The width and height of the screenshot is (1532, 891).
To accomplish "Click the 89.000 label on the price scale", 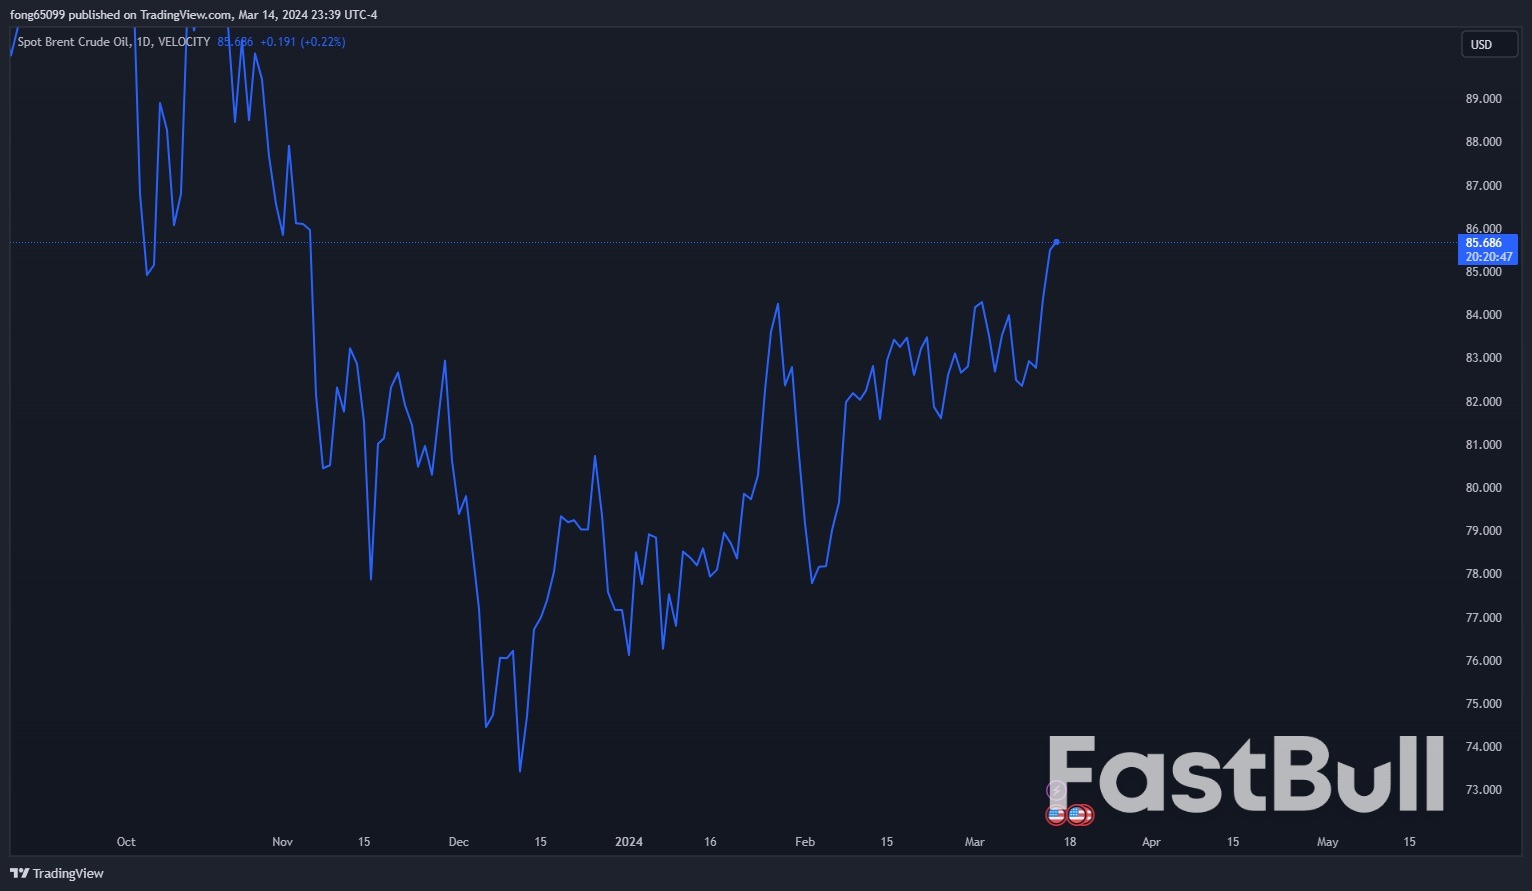I will tap(1483, 99).
